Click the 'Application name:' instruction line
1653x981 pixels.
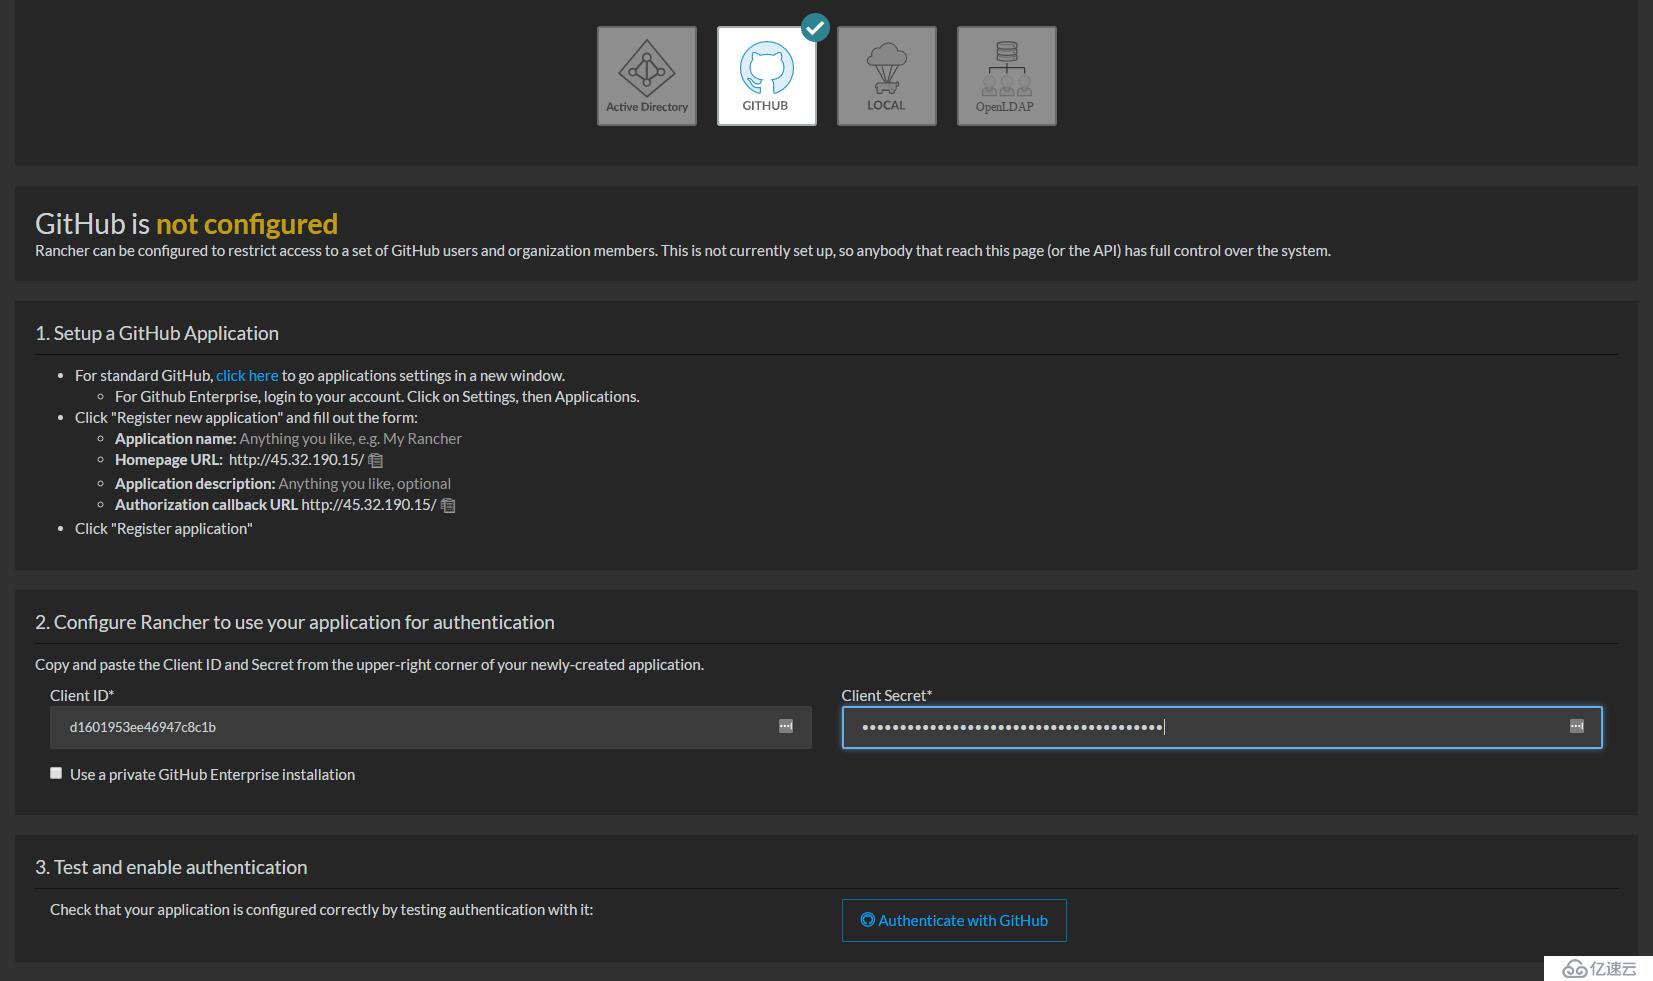click(288, 439)
